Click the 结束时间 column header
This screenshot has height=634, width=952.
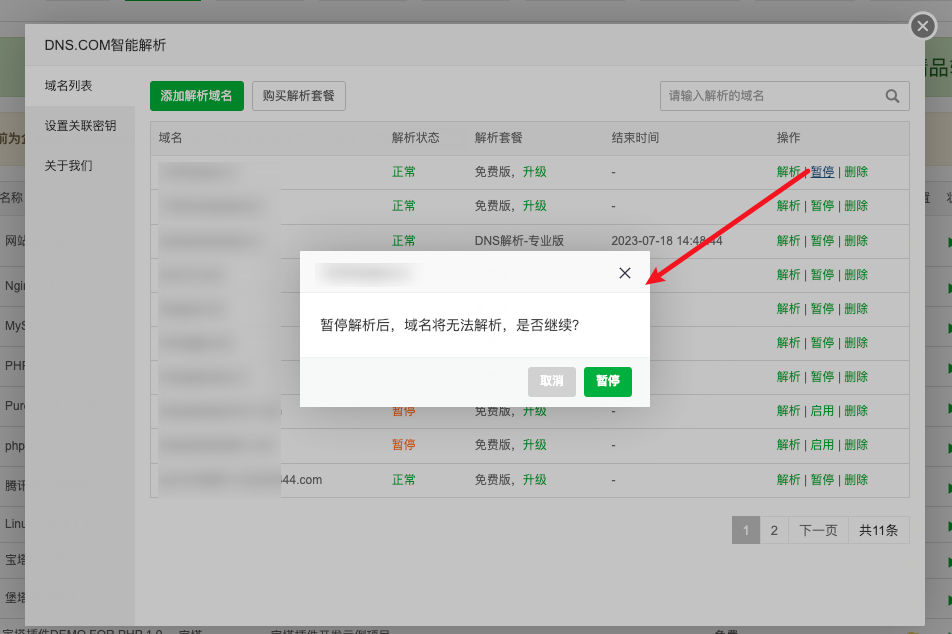tap(635, 138)
